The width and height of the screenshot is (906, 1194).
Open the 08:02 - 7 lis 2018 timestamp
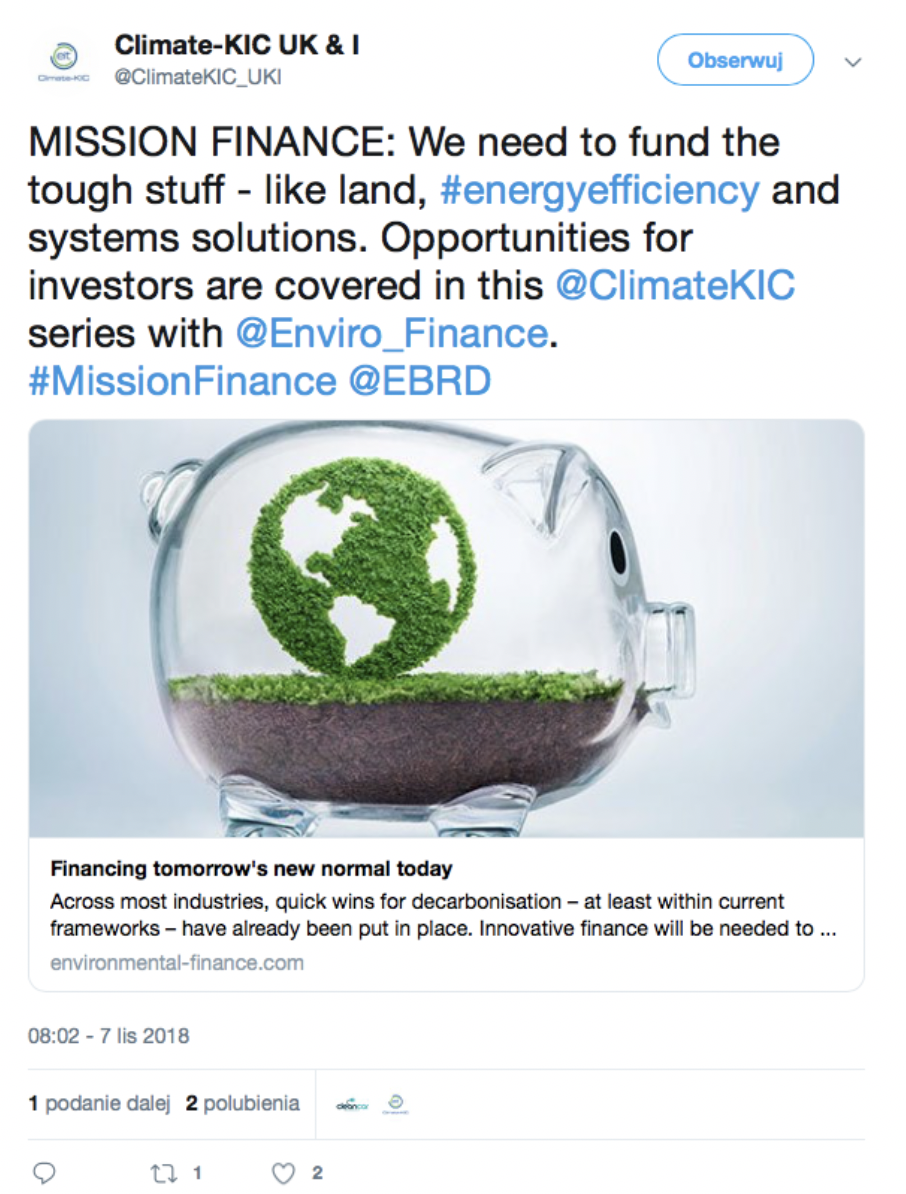point(109,1036)
